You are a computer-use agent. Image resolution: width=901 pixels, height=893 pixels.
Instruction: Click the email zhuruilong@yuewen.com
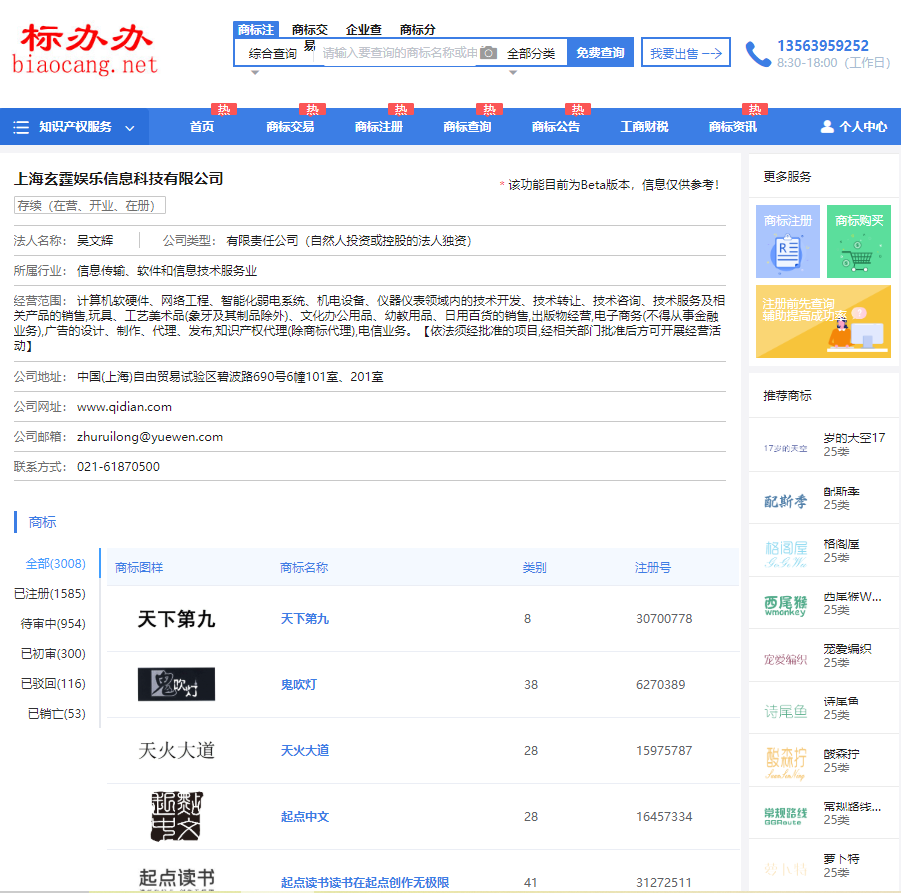150,437
